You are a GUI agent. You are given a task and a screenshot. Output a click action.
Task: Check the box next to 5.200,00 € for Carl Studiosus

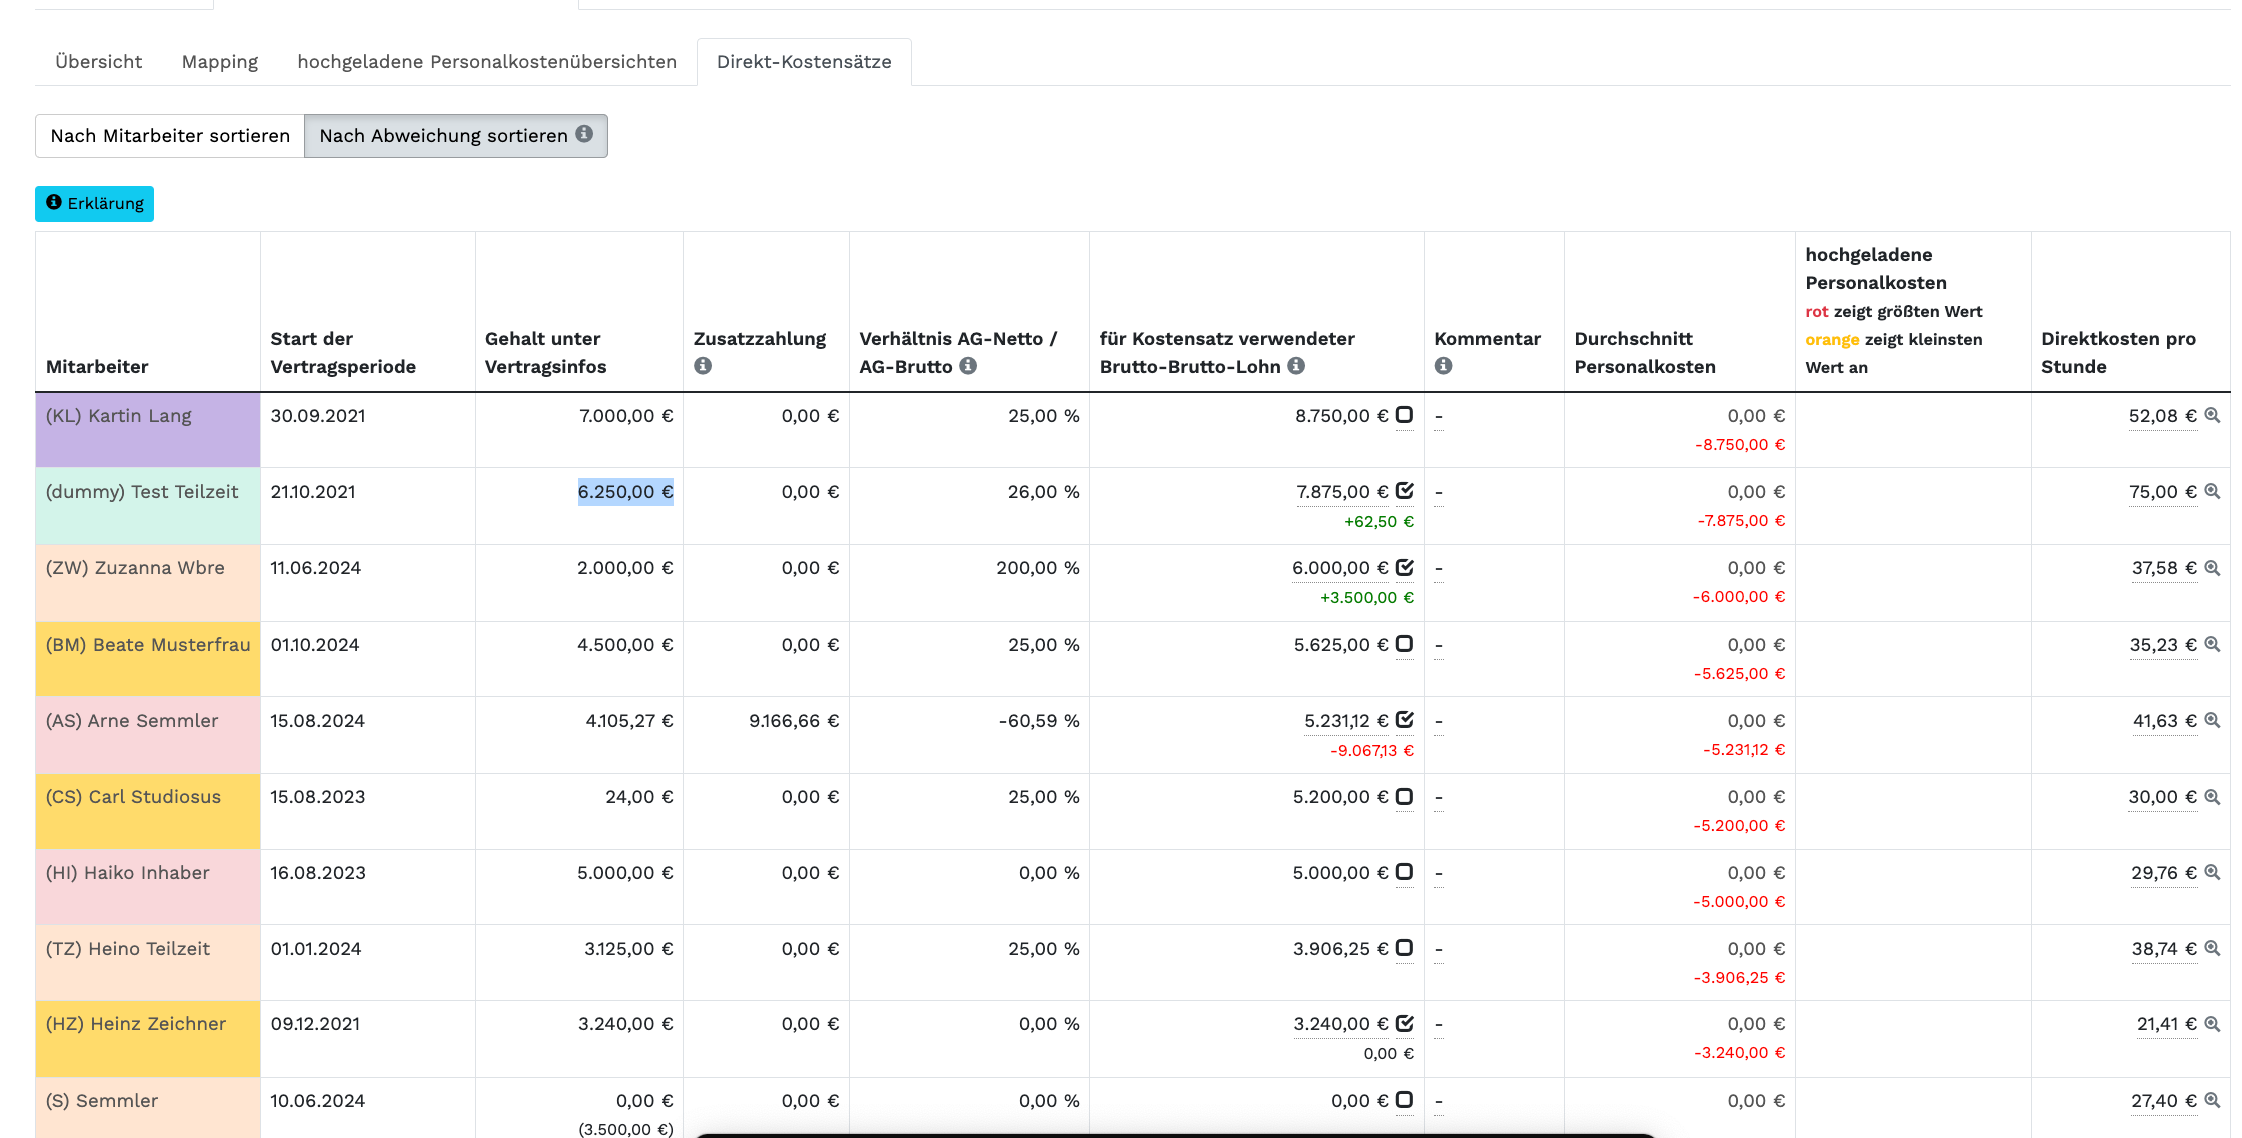(x=1404, y=796)
